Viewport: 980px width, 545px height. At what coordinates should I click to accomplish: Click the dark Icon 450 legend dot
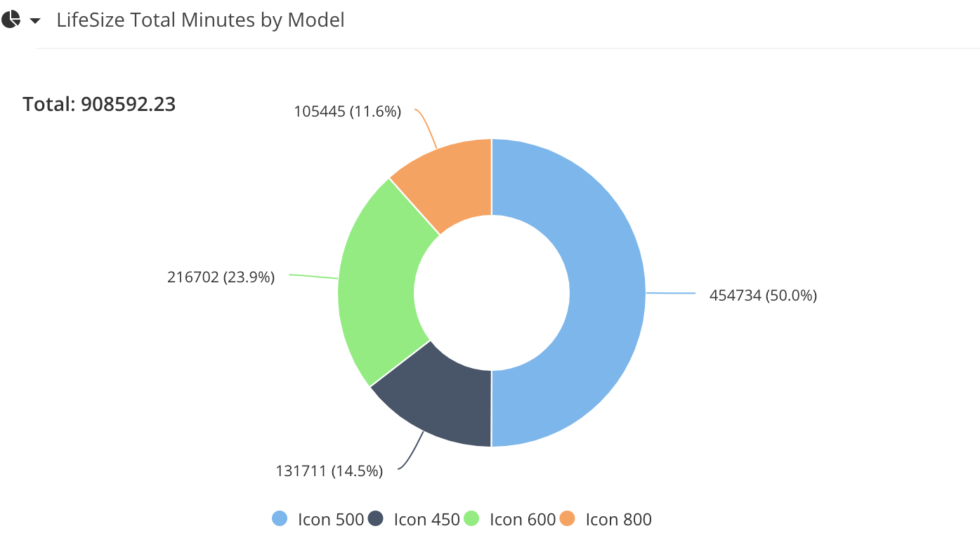pyautogui.click(x=376, y=518)
